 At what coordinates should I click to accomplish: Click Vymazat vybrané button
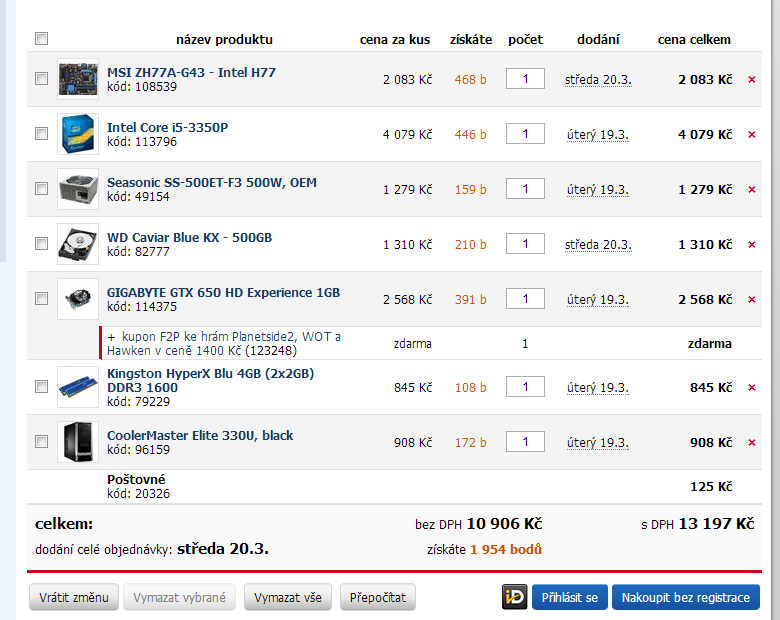[179, 597]
